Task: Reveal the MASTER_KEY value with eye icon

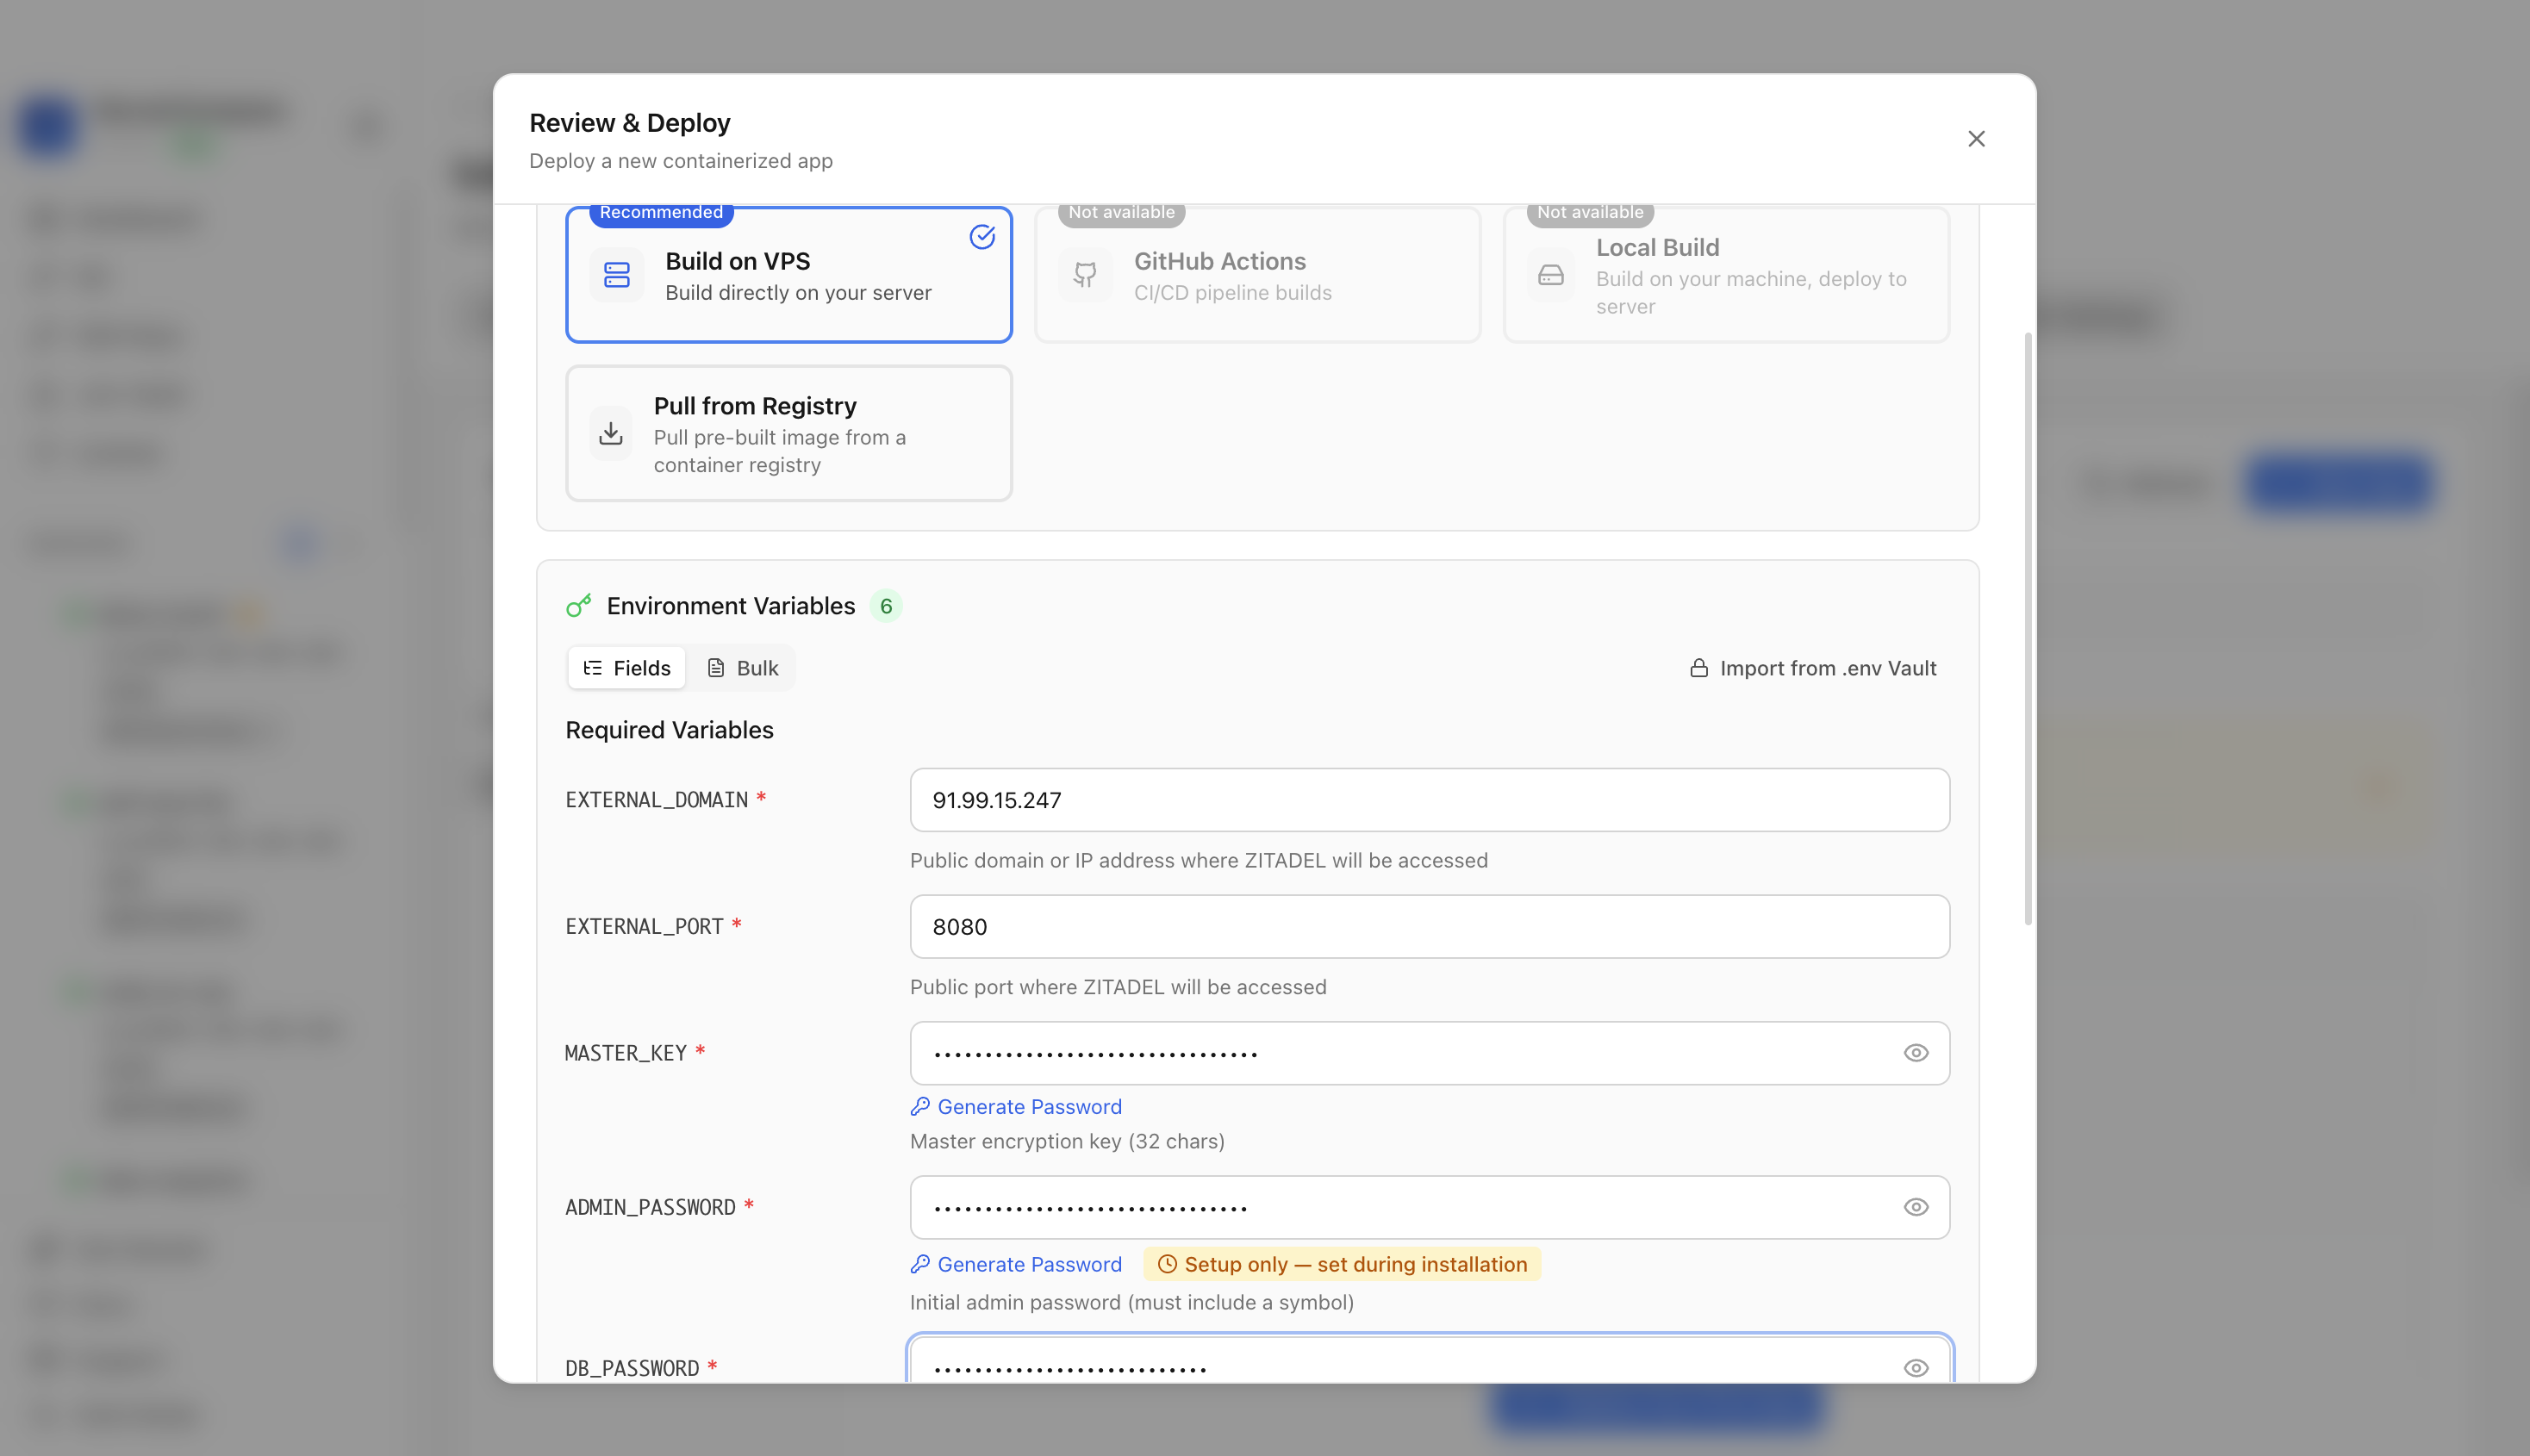Action: (1916, 1053)
